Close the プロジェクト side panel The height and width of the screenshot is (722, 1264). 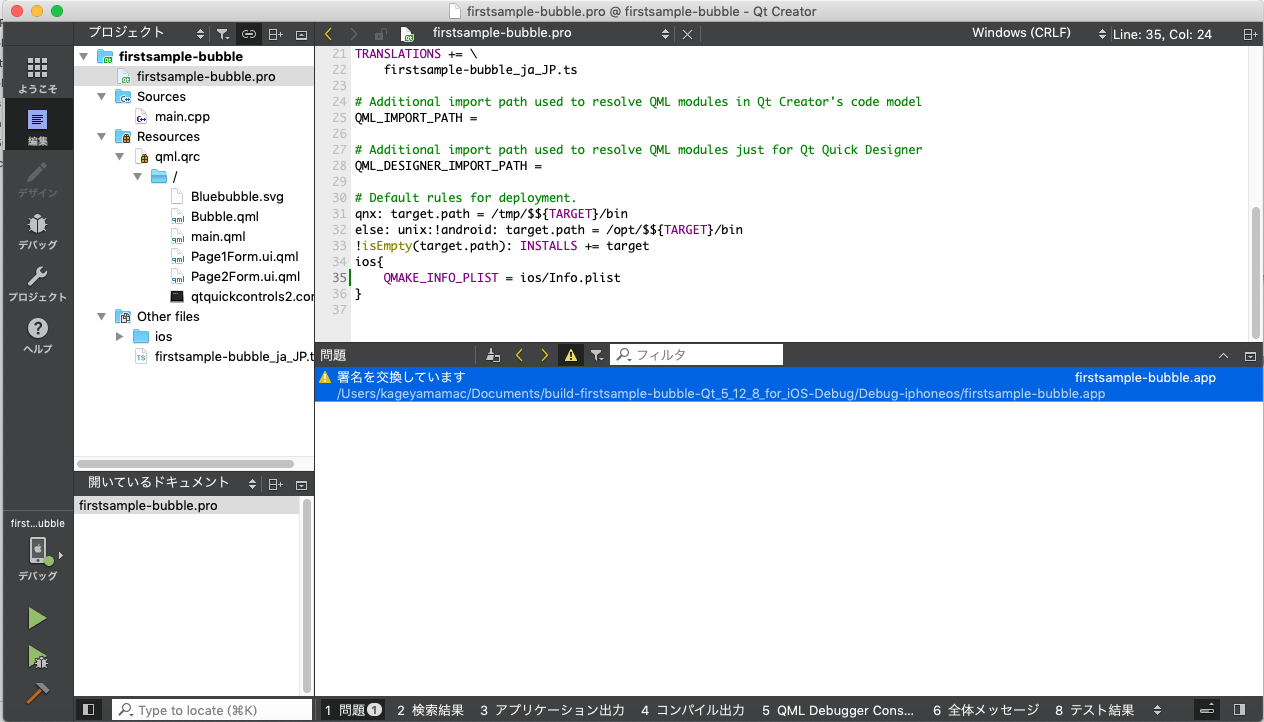tap(301, 34)
